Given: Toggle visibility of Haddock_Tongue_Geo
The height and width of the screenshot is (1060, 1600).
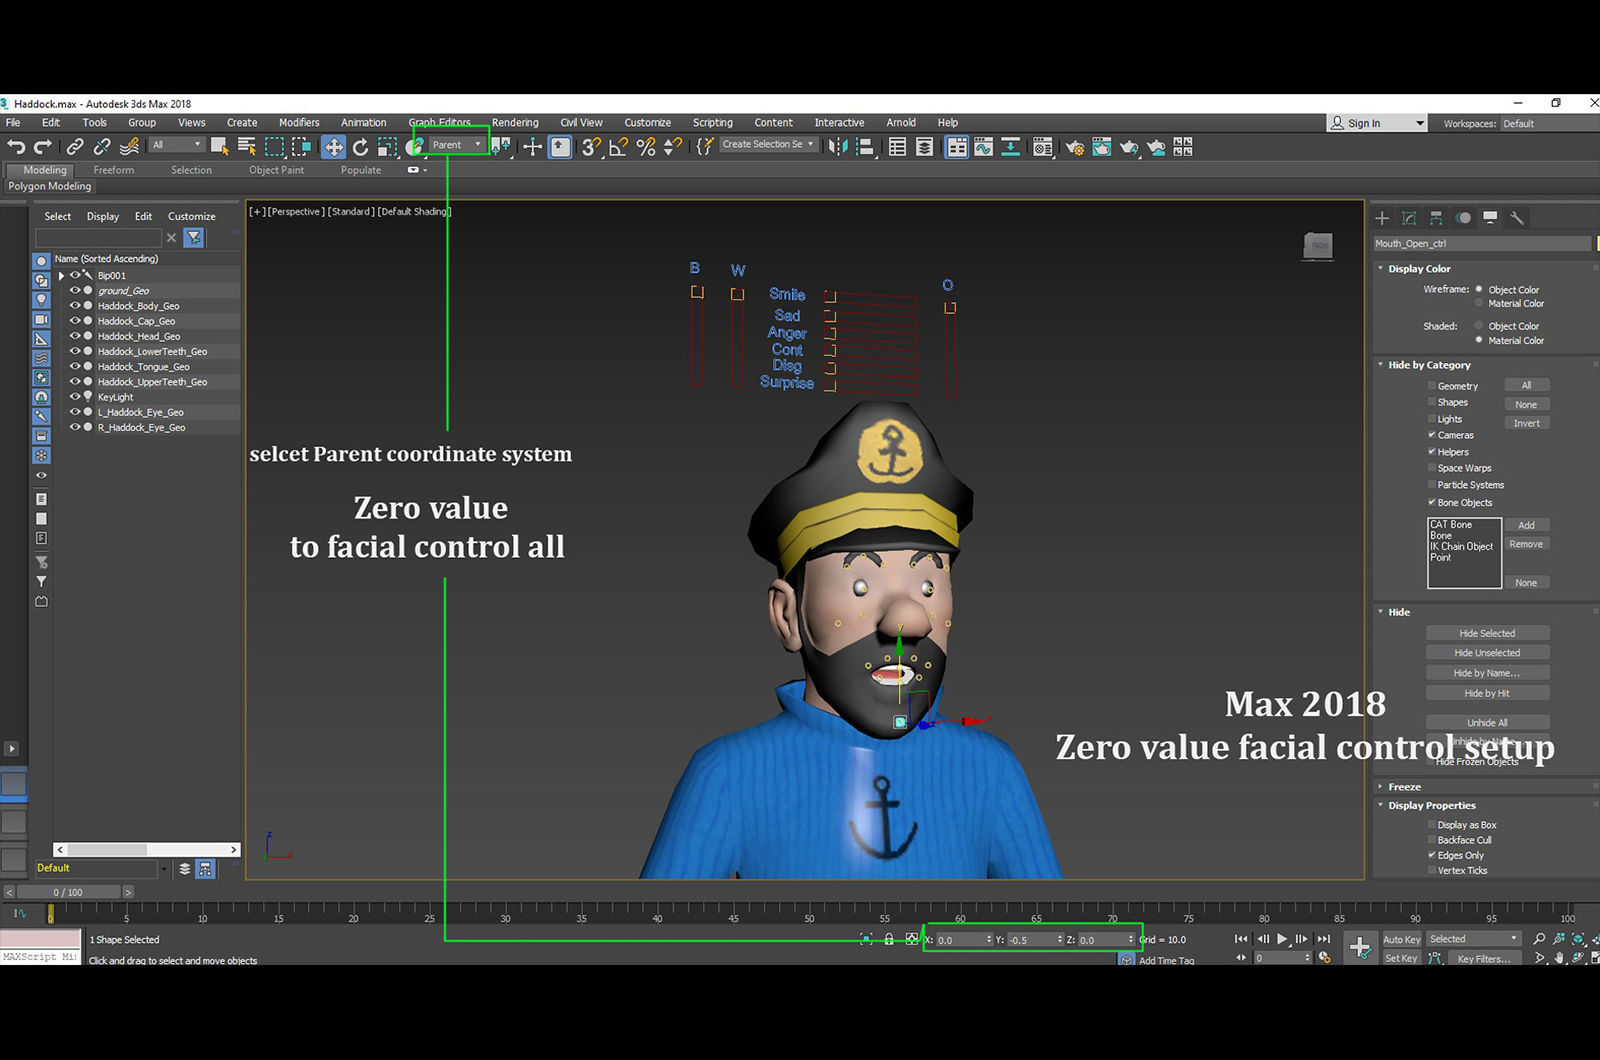Looking at the screenshot, I should click(x=74, y=367).
